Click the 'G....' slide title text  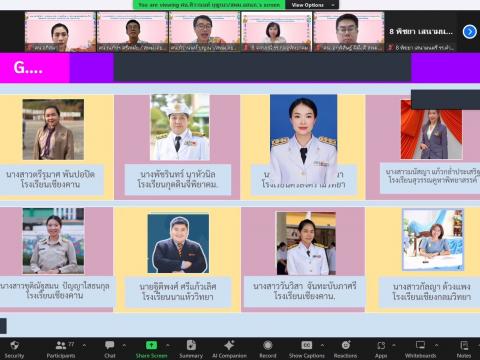[x=28, y=68]
